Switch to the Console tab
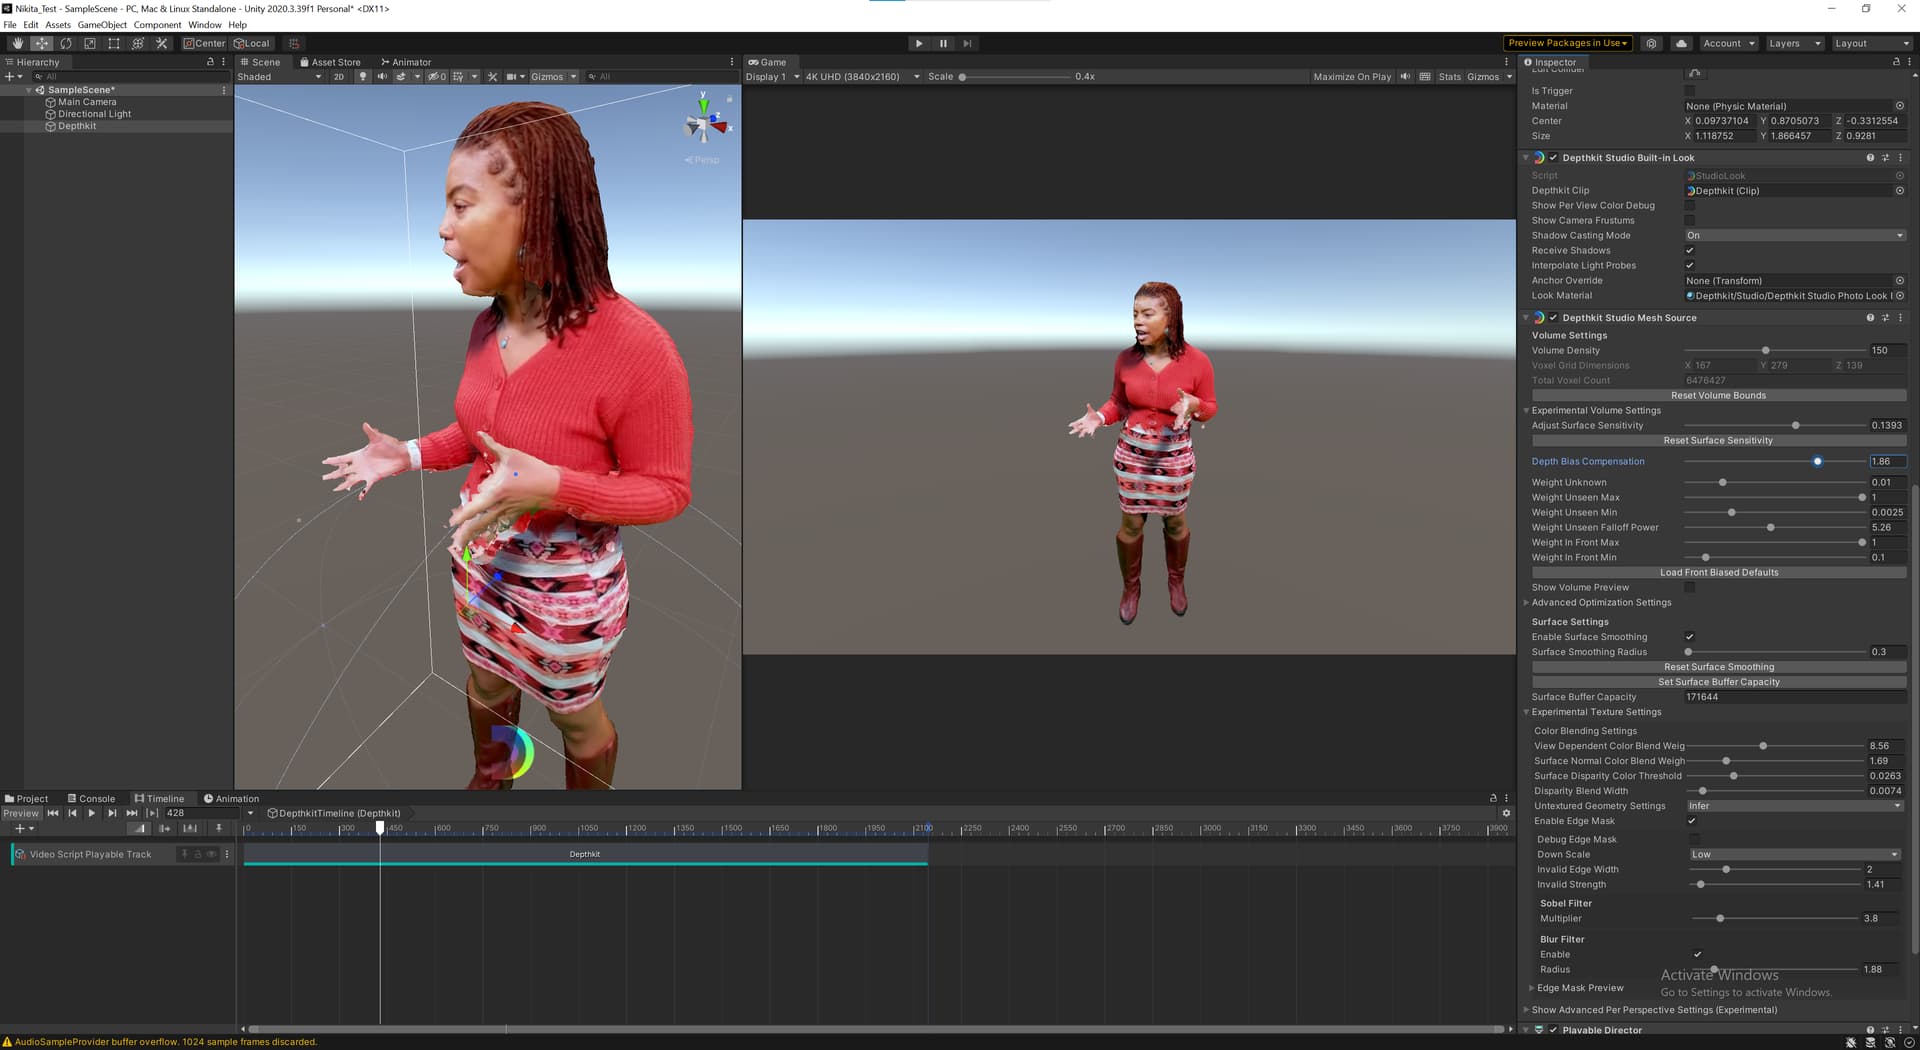 (91, 799)
